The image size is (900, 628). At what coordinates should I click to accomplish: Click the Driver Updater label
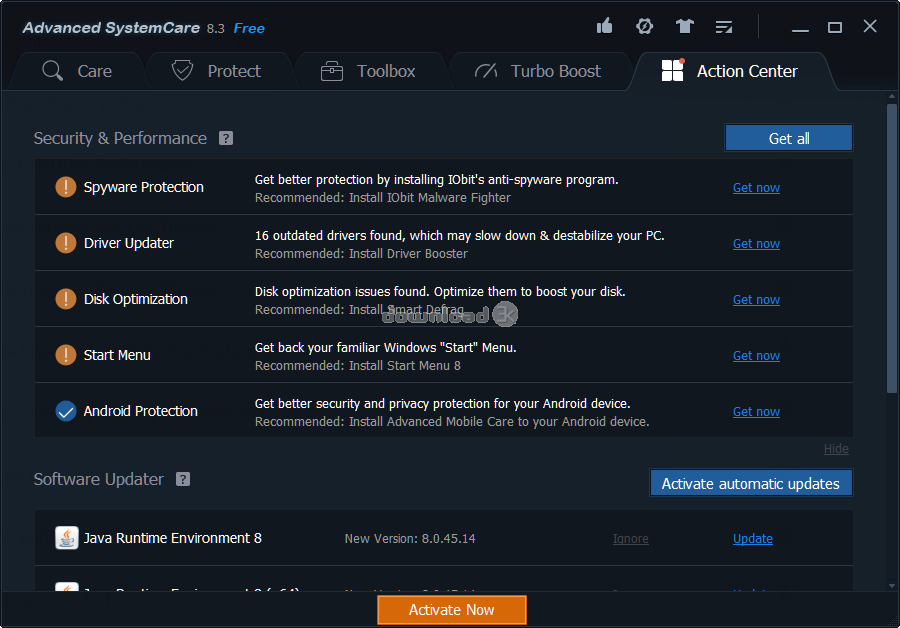(129, 243)
